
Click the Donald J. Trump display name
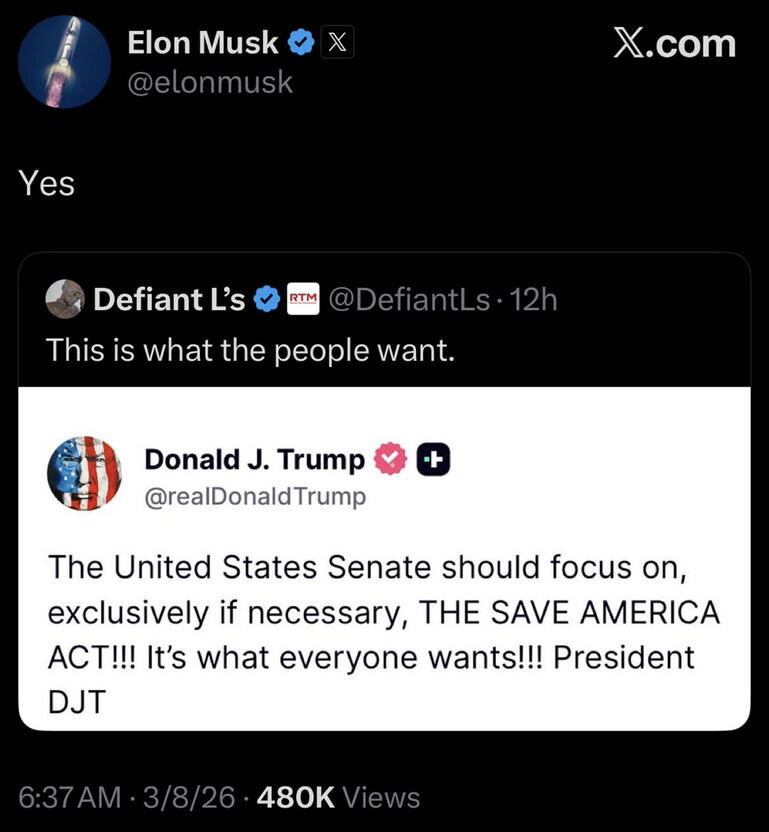pos(254,459)
